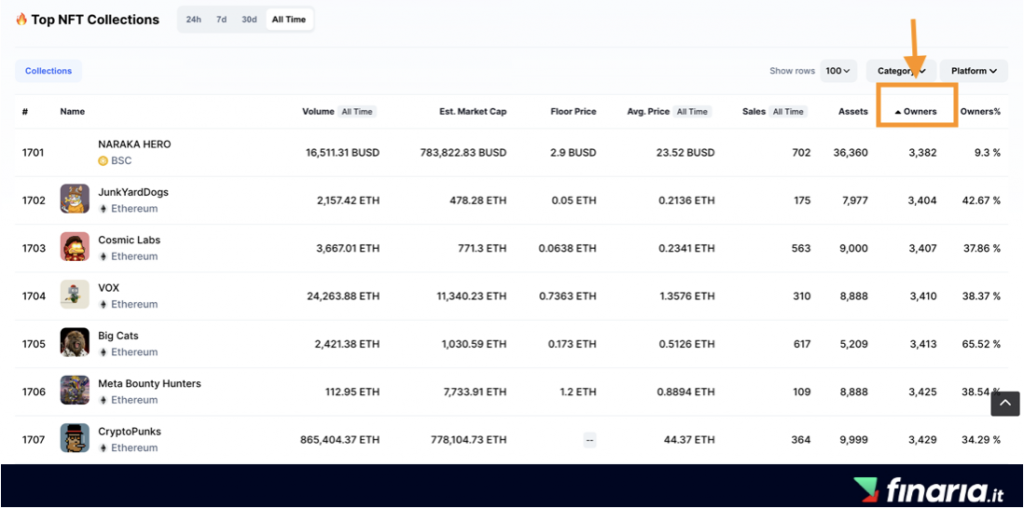Open the Volume All Time period selector
This screenshot has height=509, width=1024.
357,112
